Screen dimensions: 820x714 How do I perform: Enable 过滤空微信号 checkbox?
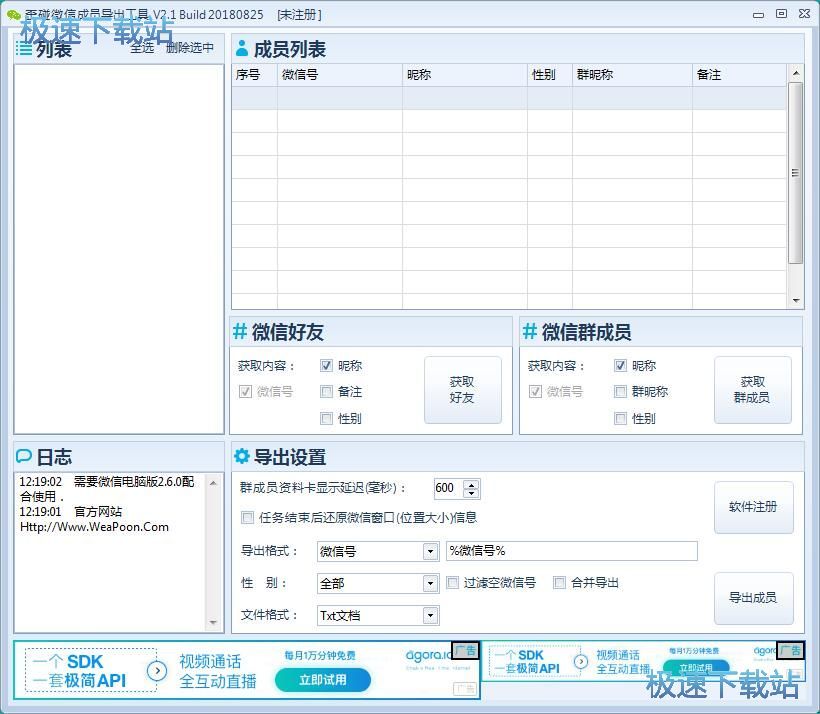click(x=452, y=582)
